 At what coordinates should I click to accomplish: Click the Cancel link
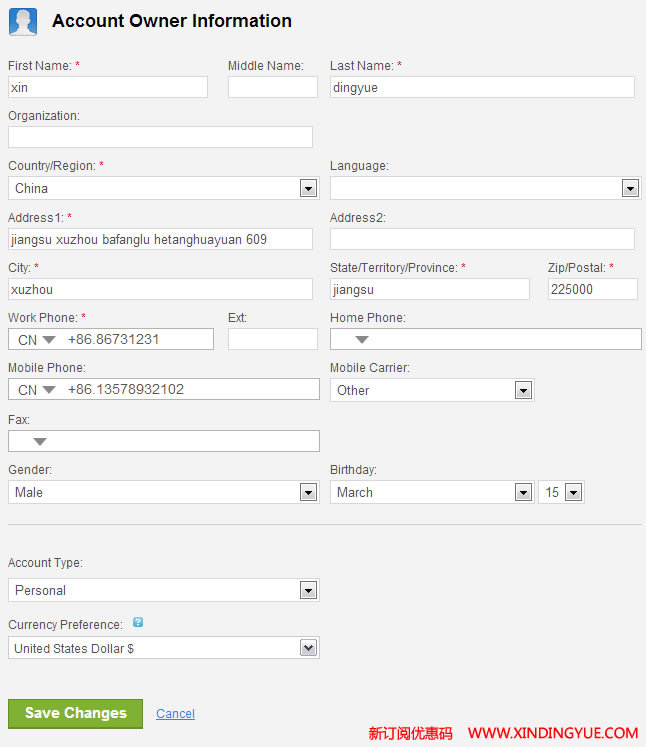(x=175, y=714)
